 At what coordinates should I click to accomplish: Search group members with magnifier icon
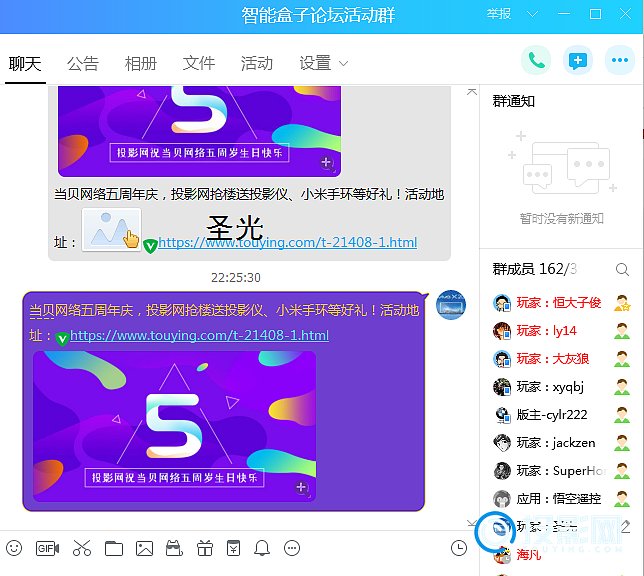click(622, 270)
